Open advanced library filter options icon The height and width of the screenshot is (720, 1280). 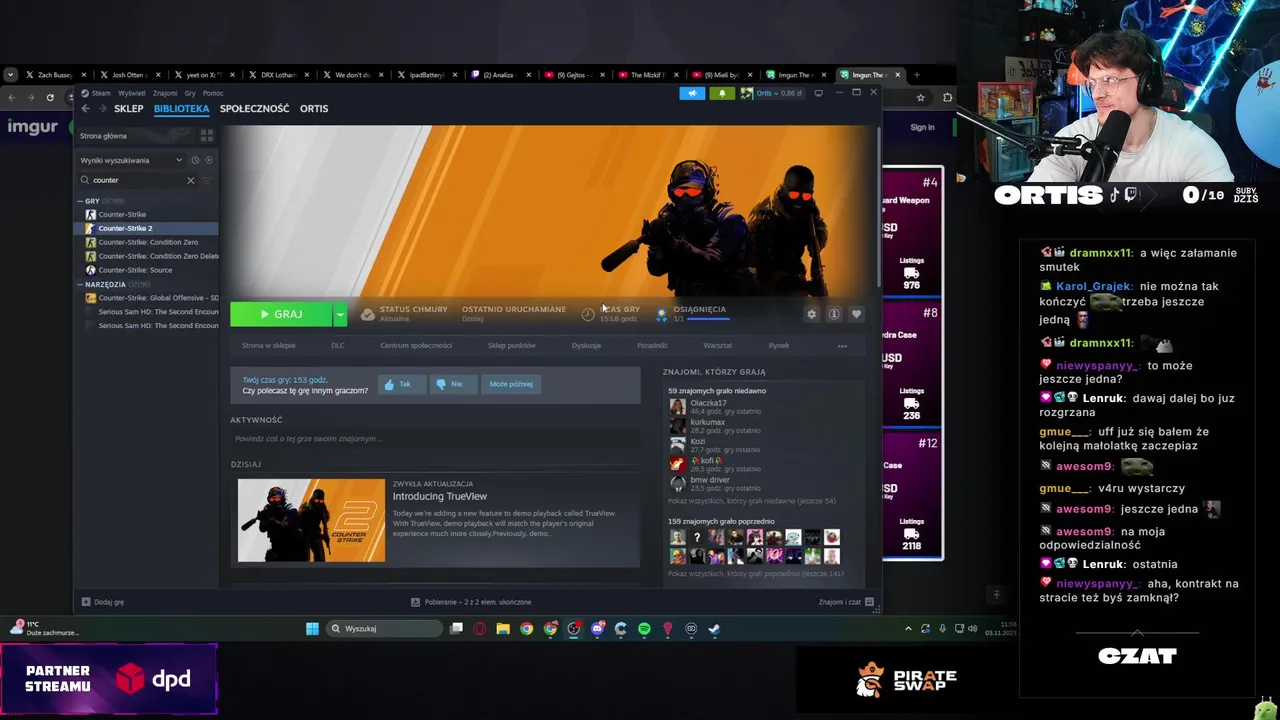[207, 180]
